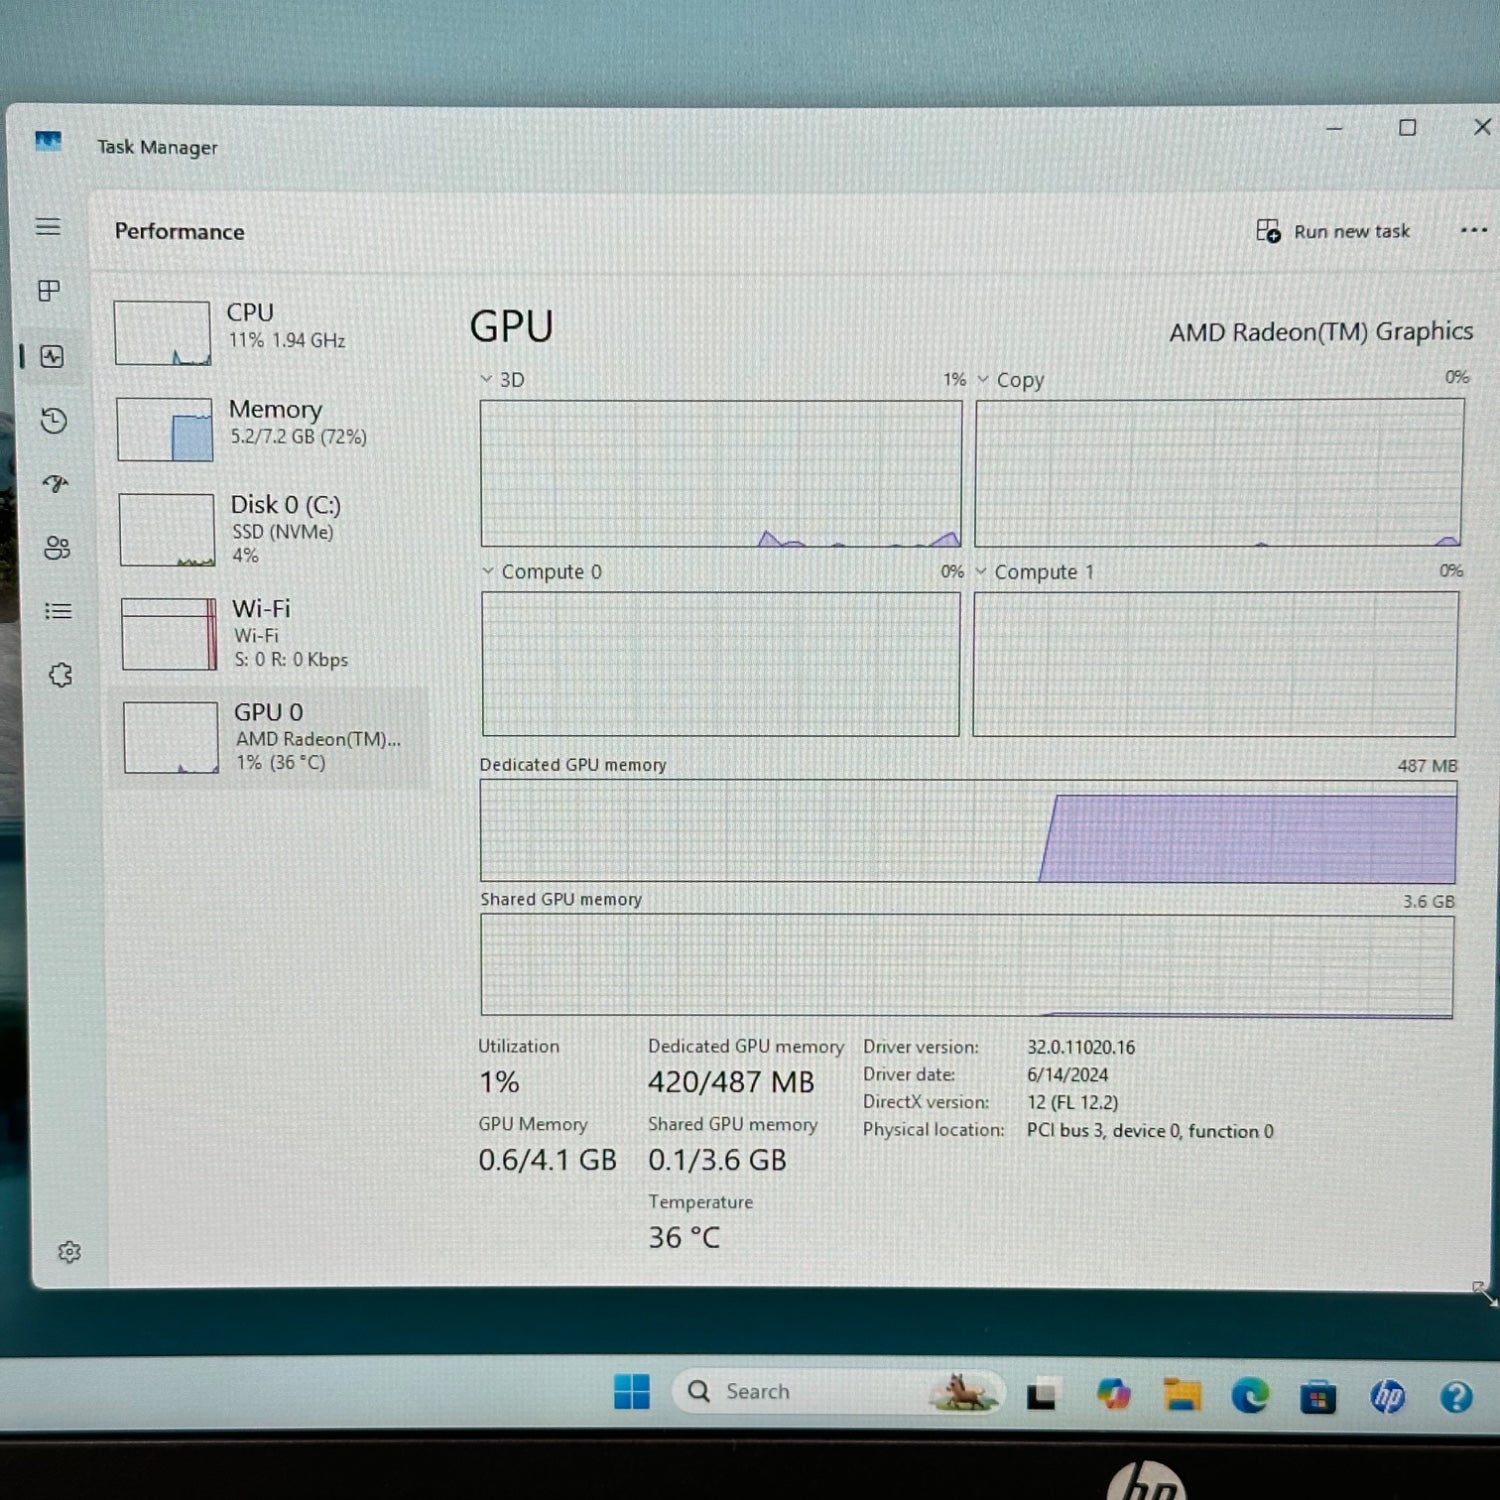
Task: Open the App history page icon
Action: 54,420
